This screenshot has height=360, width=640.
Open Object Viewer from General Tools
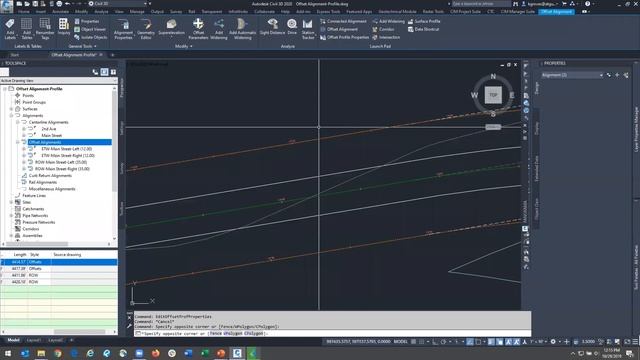click(x=90, y=29)
